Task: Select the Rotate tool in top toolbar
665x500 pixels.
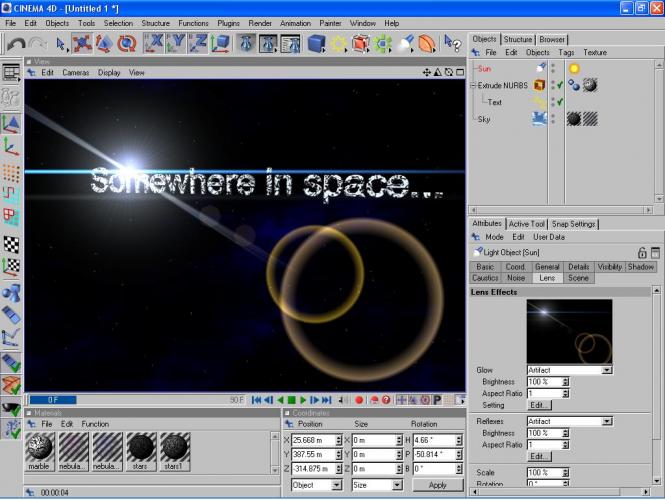Action: 126,44
